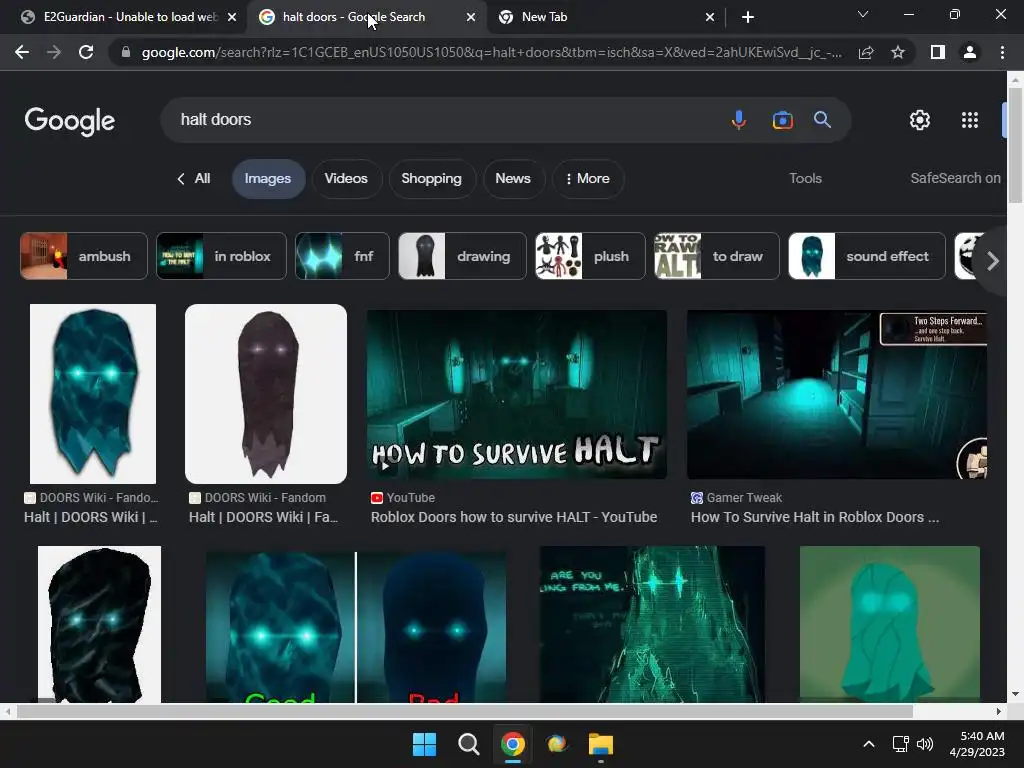Image resolution: width=1024 pixels, height=768 pixels.
Task: Open the Good versus Bad Halt image
Action: tap(356, 627)
